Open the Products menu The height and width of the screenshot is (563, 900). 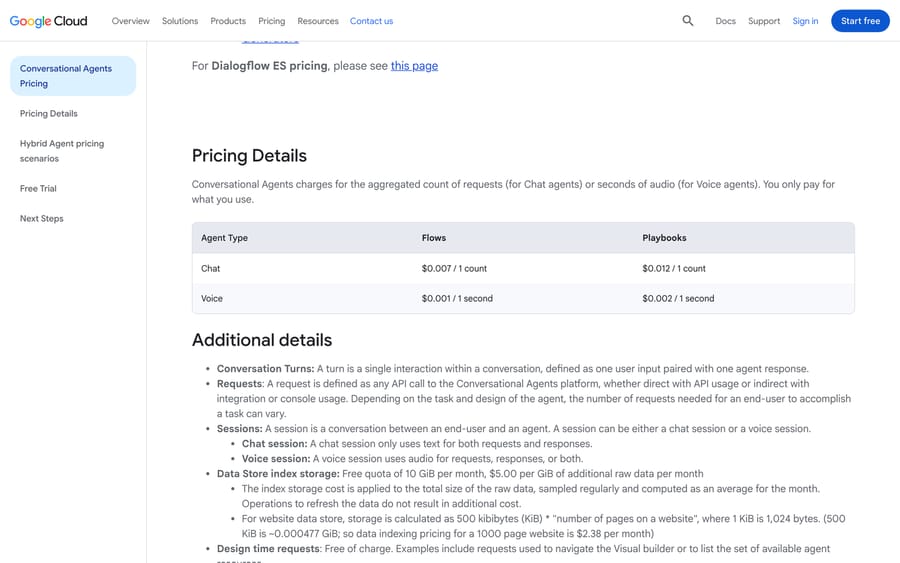(x=228, y=21)
